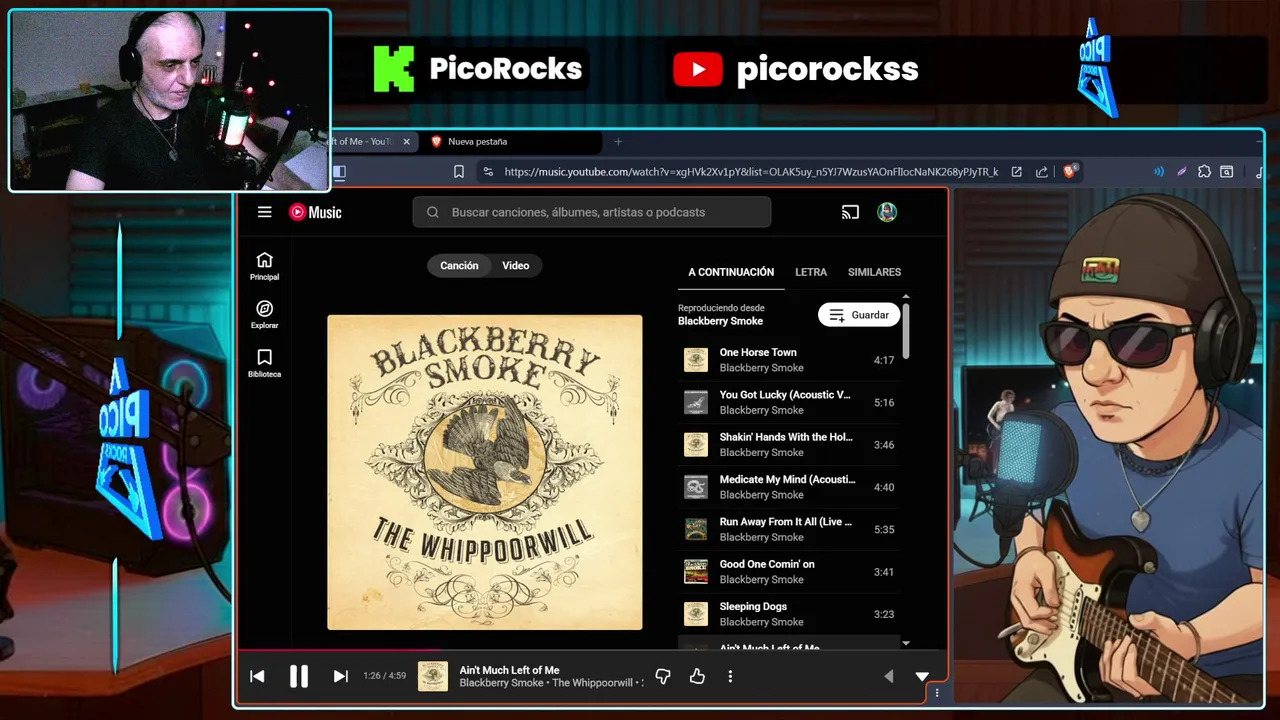Like the current song with thumbs up
The image size is (1280, 720).
coord(697,677)
